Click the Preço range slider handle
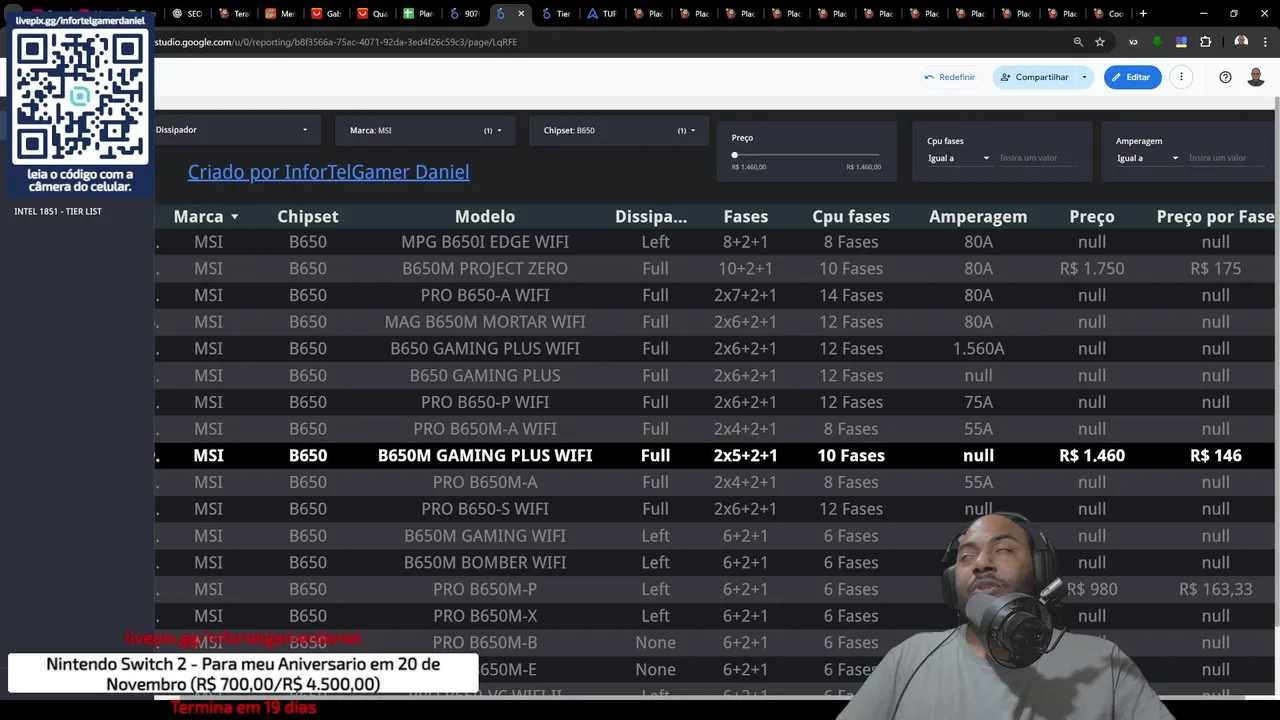The width and height of the screenshot is (1280, 720). pos(734,155)
